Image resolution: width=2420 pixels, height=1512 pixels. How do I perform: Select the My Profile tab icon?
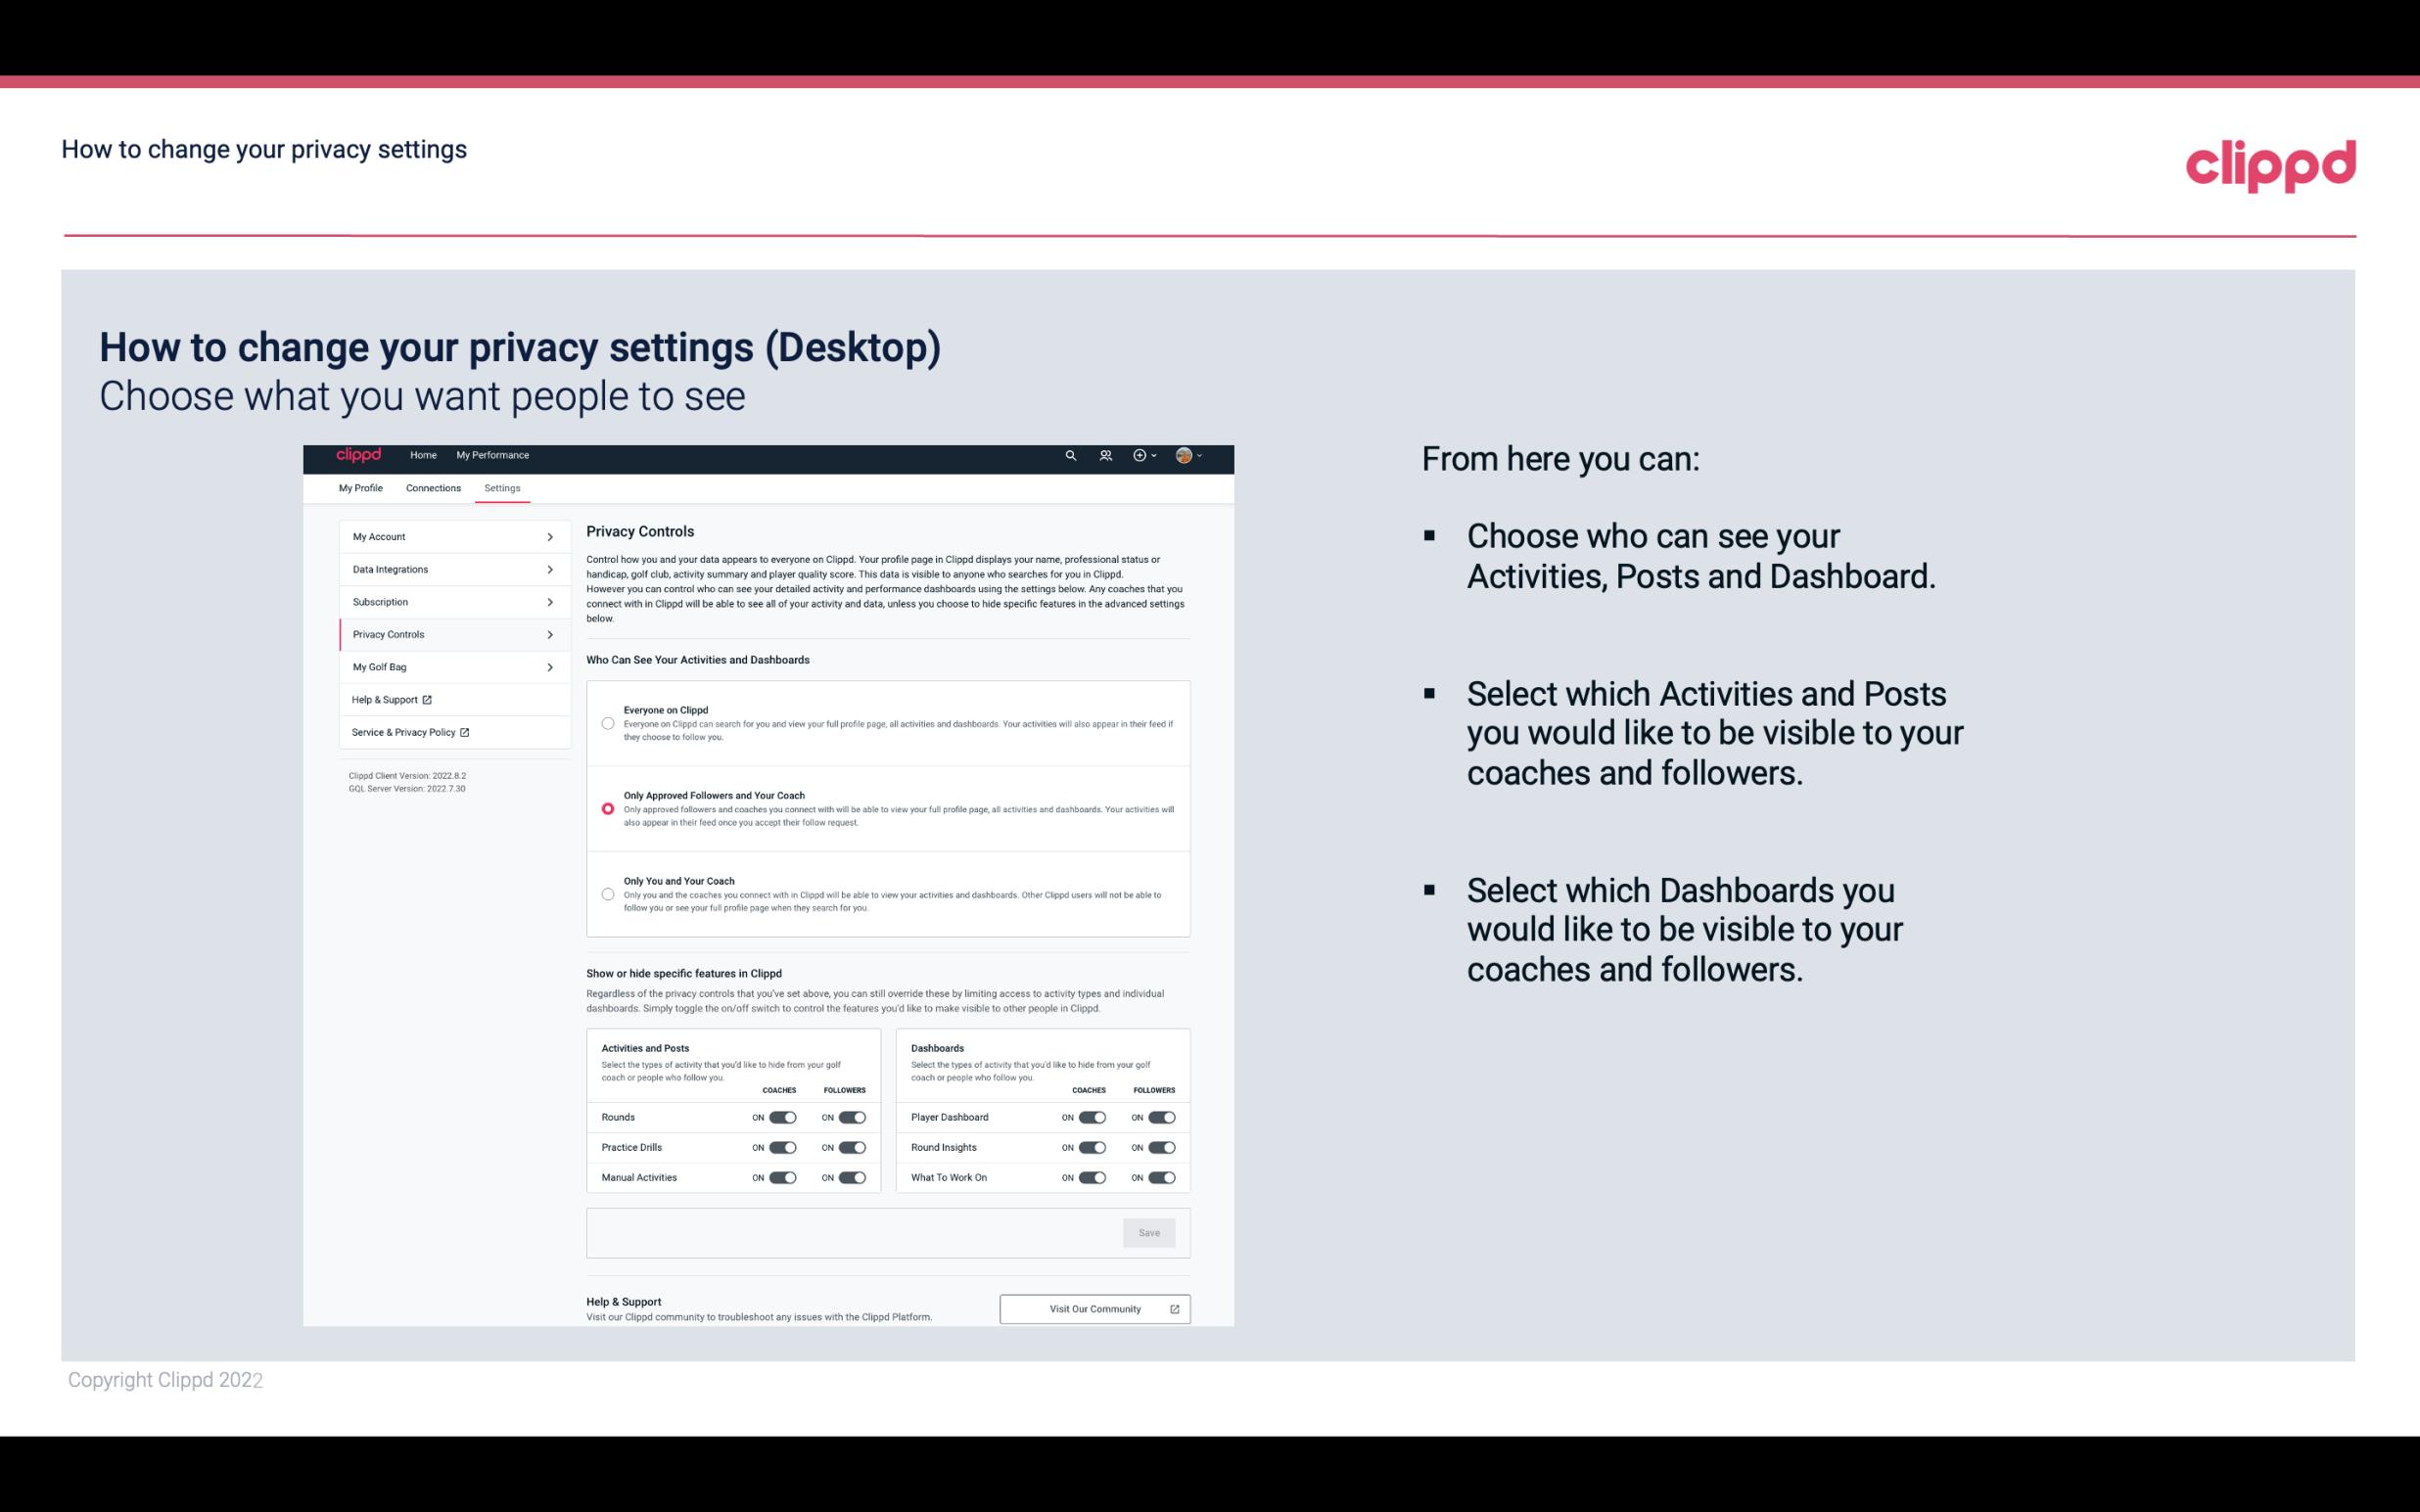360,487
